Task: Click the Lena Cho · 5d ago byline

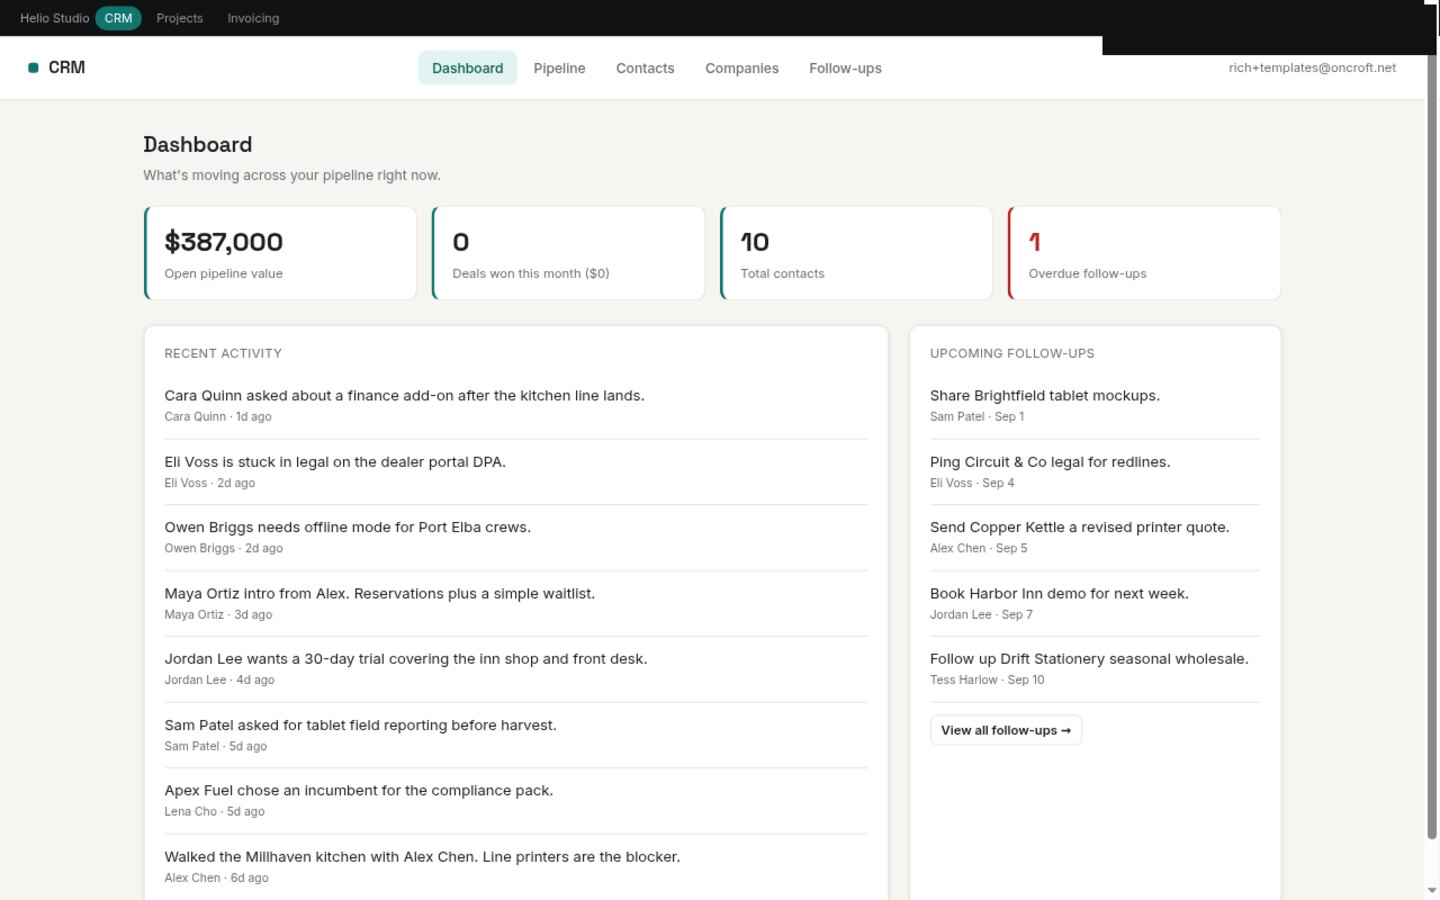Action: point(214,812)
